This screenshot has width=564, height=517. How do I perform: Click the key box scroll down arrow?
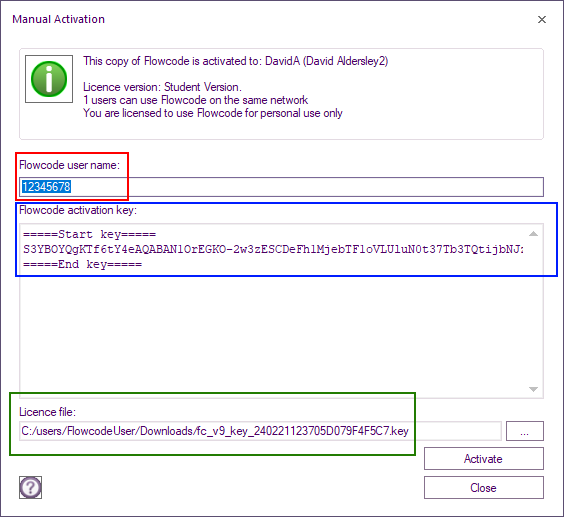coord(533,389)
